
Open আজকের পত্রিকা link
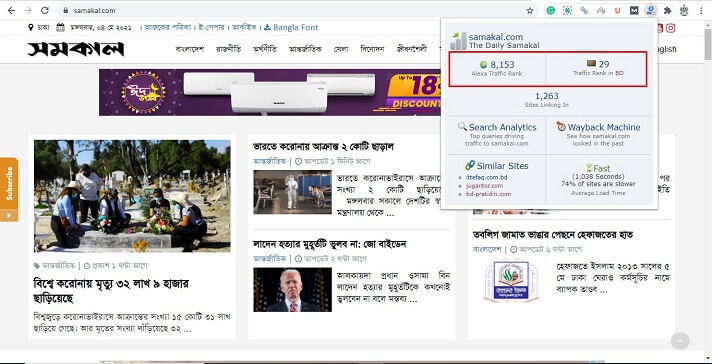168,27
